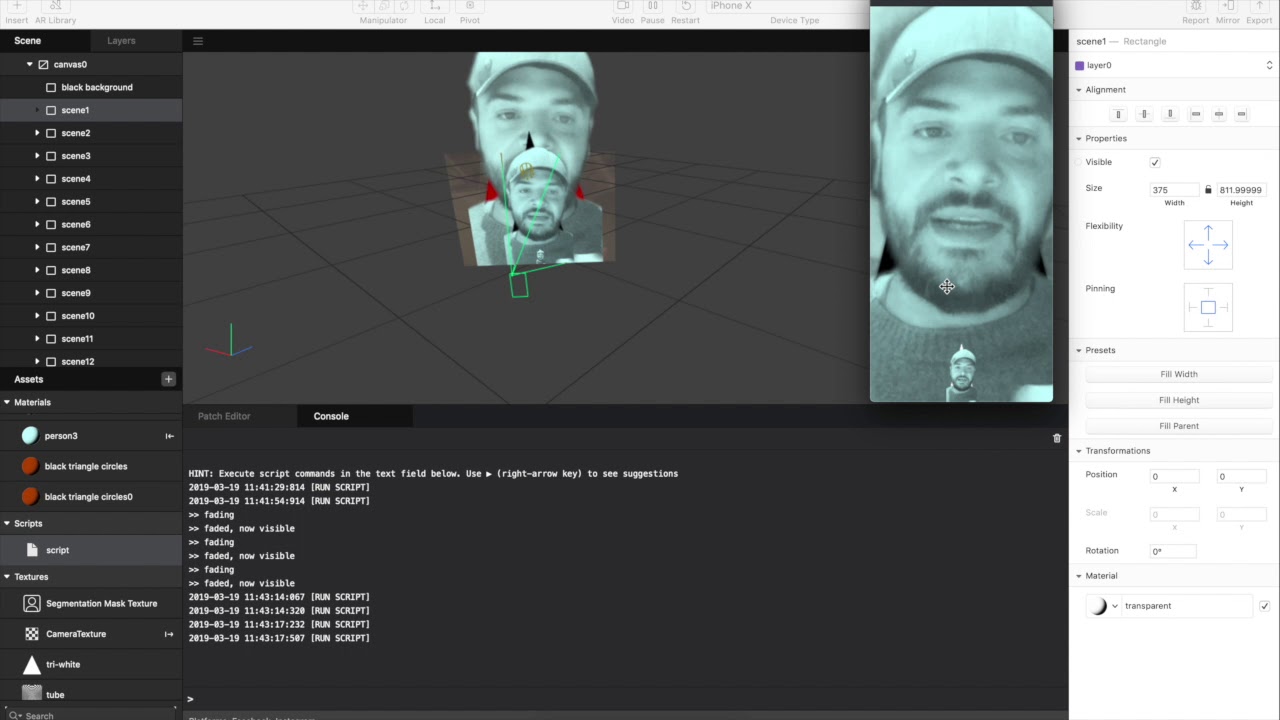Click the Pivot toolbar icon
Viewport: 1280px width, 720px height.
pos(470,6)
